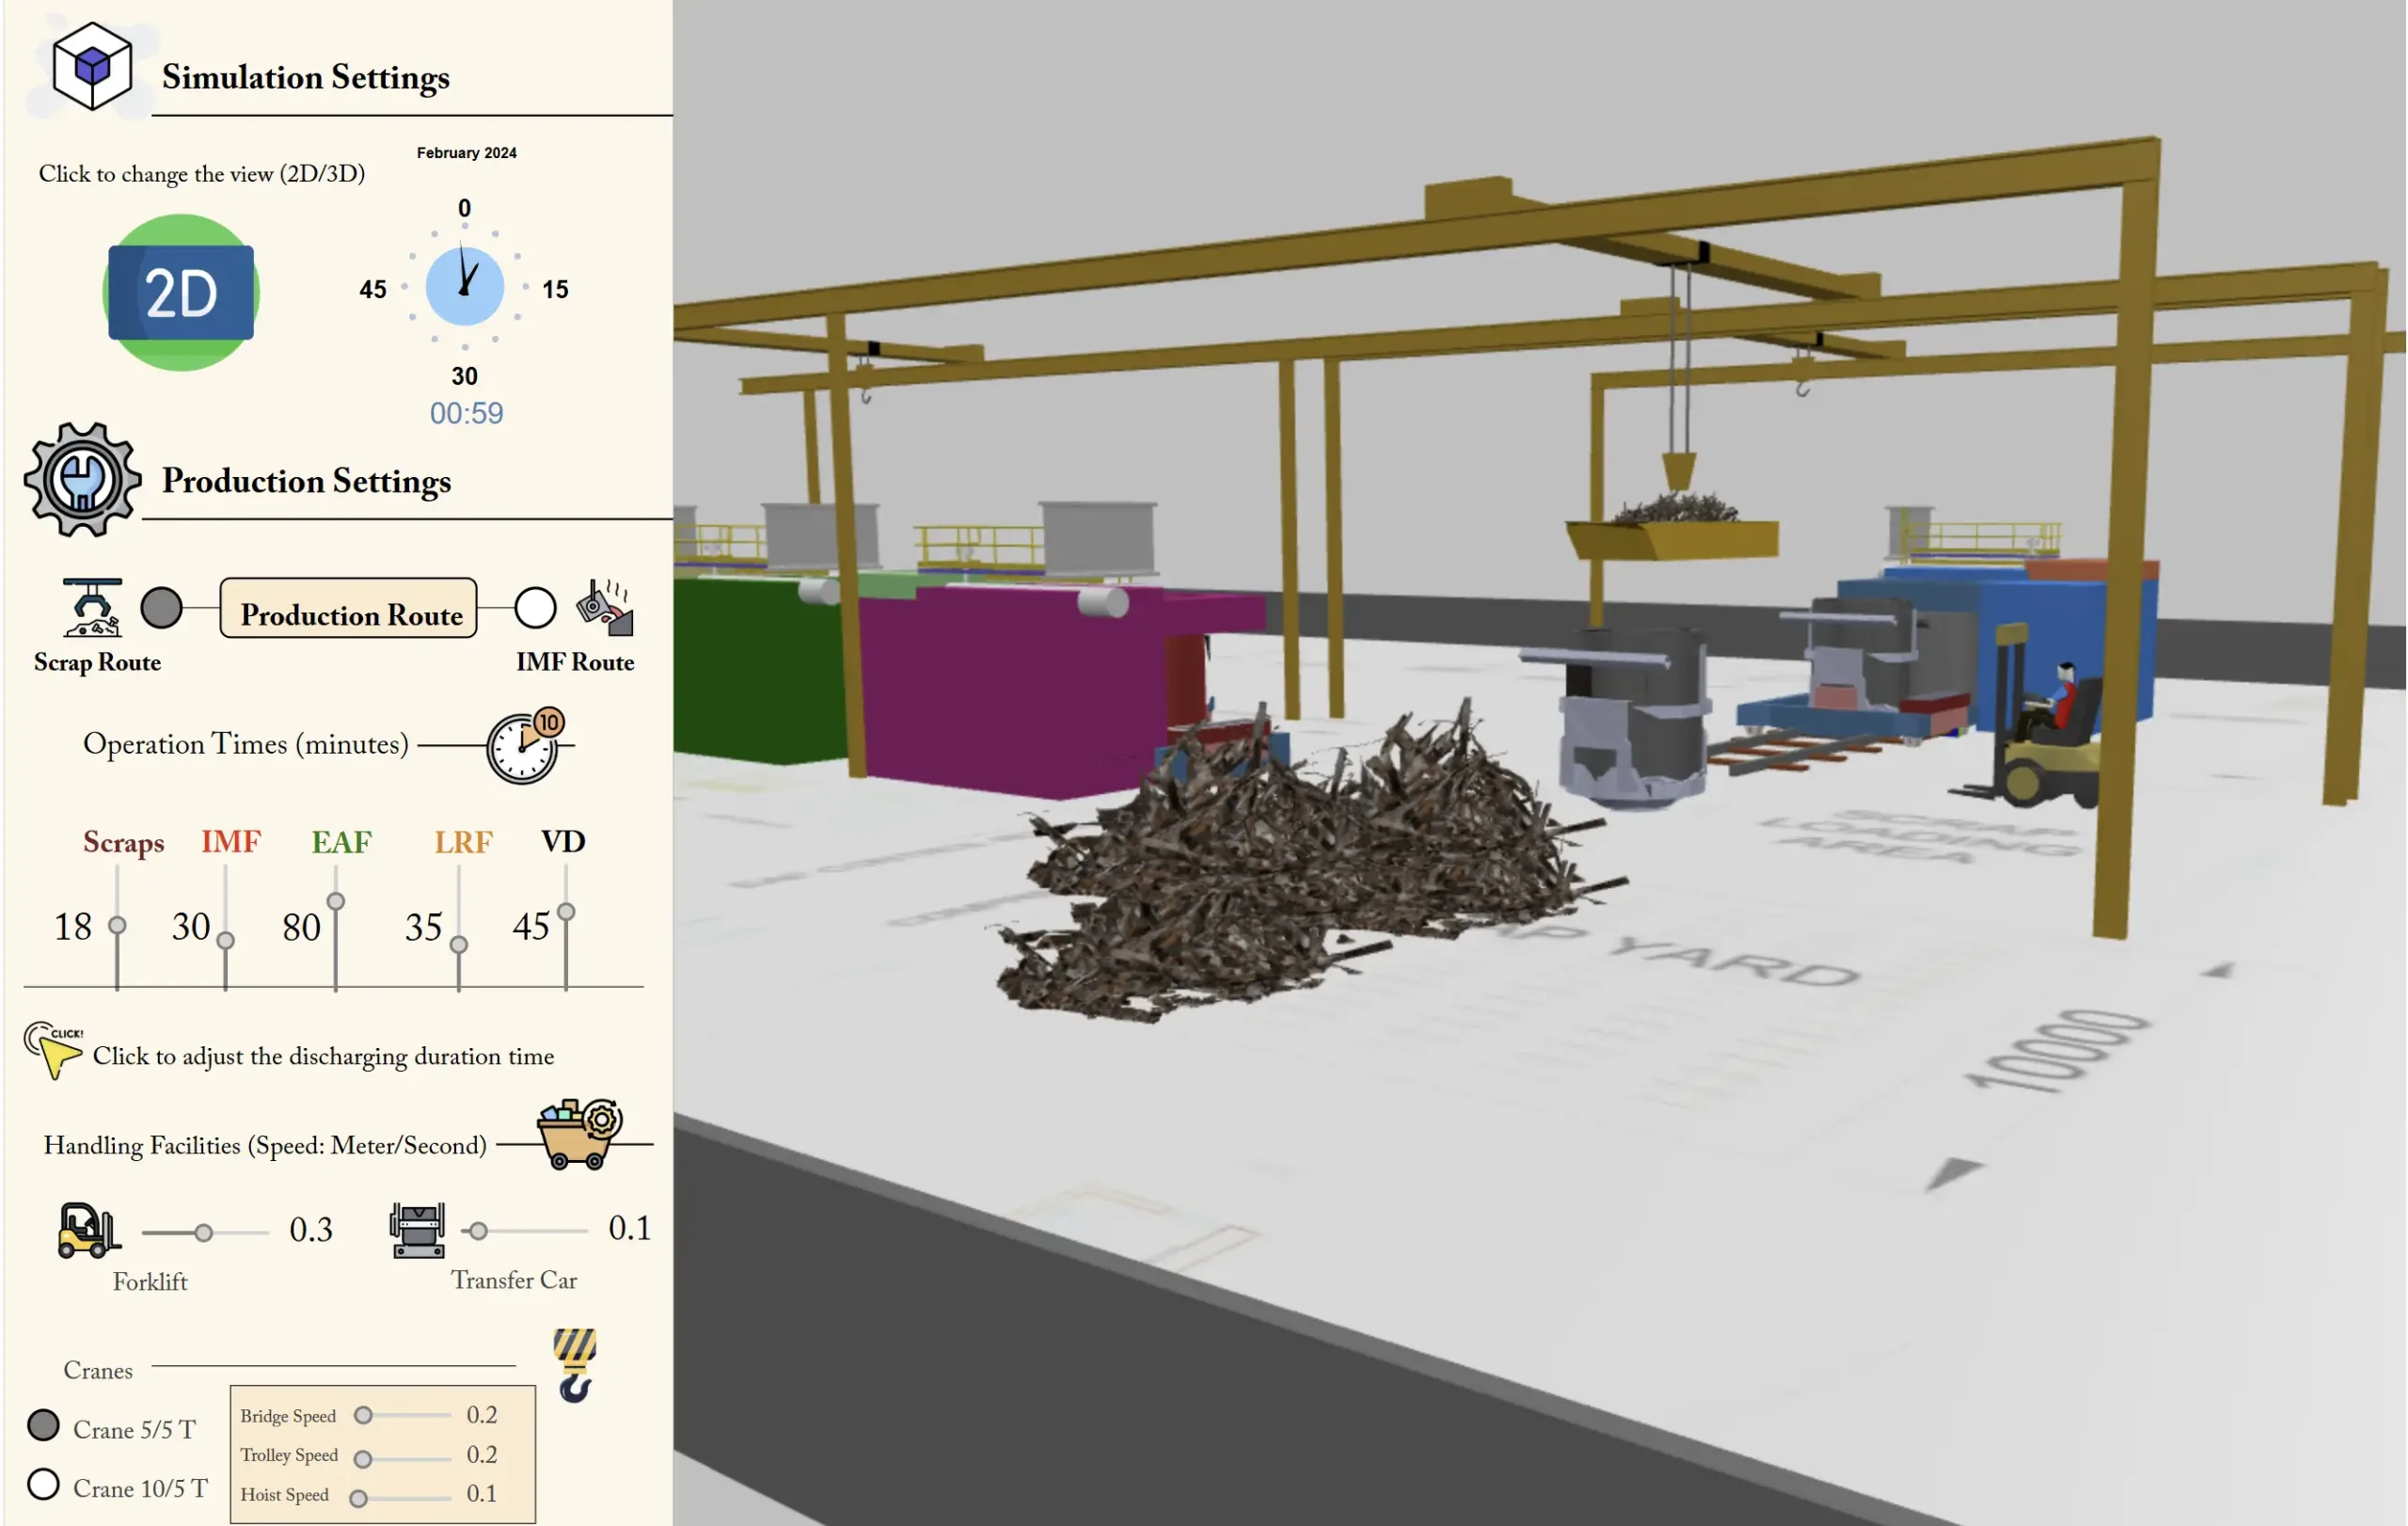
Task: Click the forklift icon
Action: (x=89, y=1230)
